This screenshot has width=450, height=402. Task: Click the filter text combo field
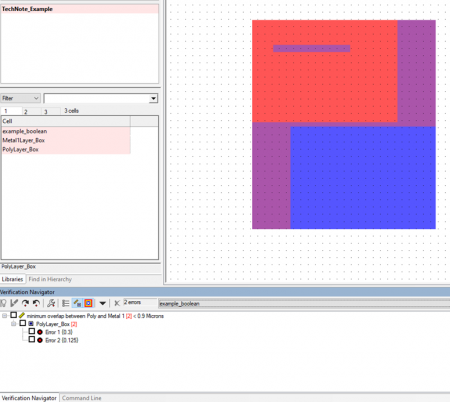(101, 98)
